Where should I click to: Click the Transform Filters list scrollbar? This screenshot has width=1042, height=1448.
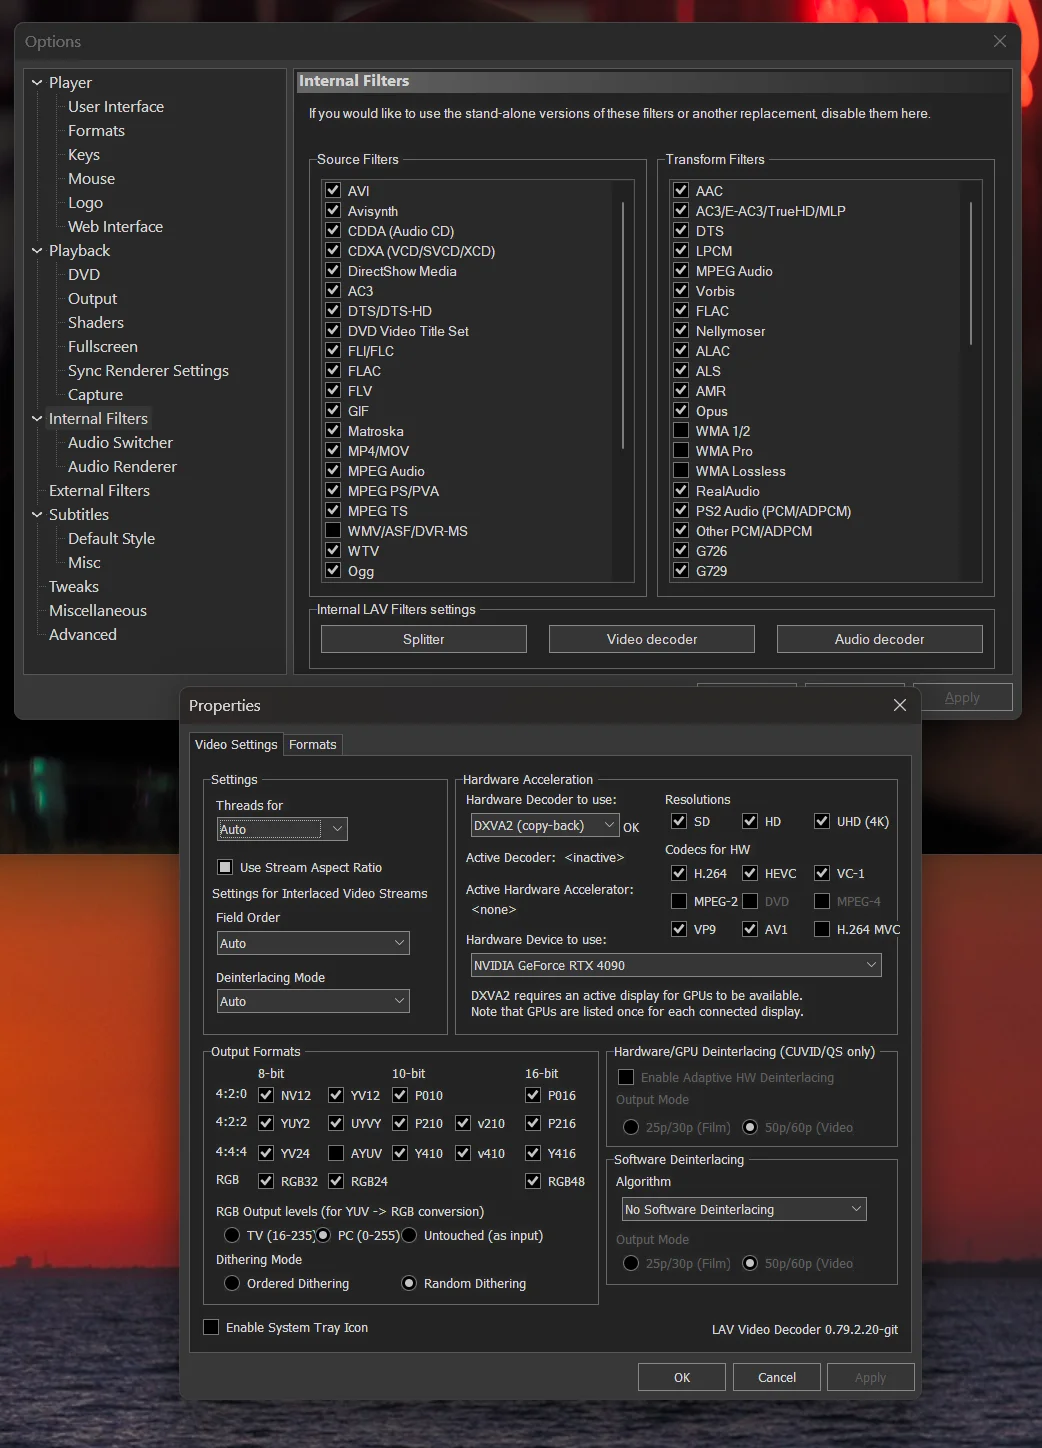pos(971,273)
